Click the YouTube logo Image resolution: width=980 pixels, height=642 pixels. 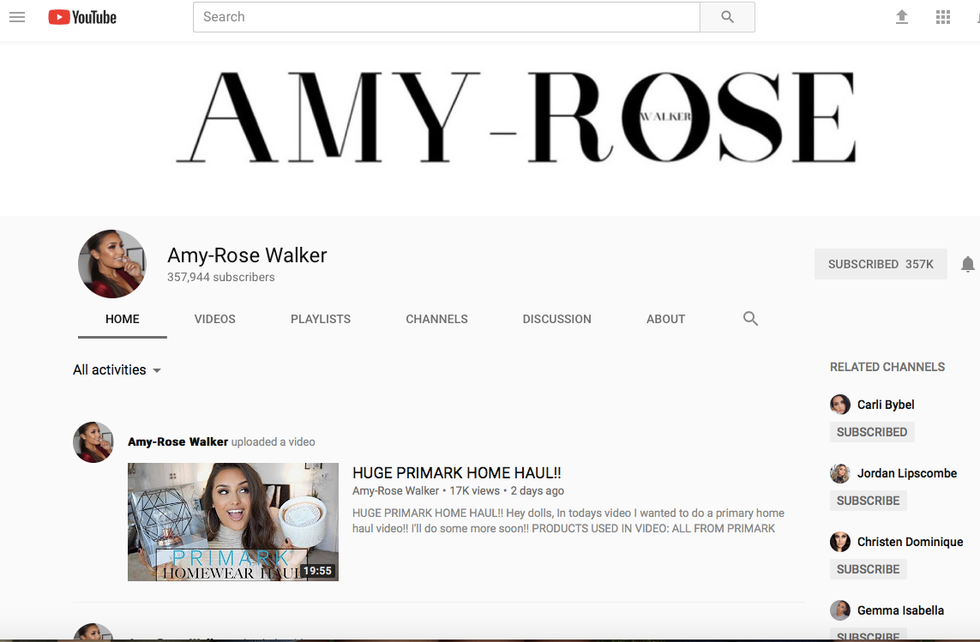pyautogui.click(x=82, y=17)
